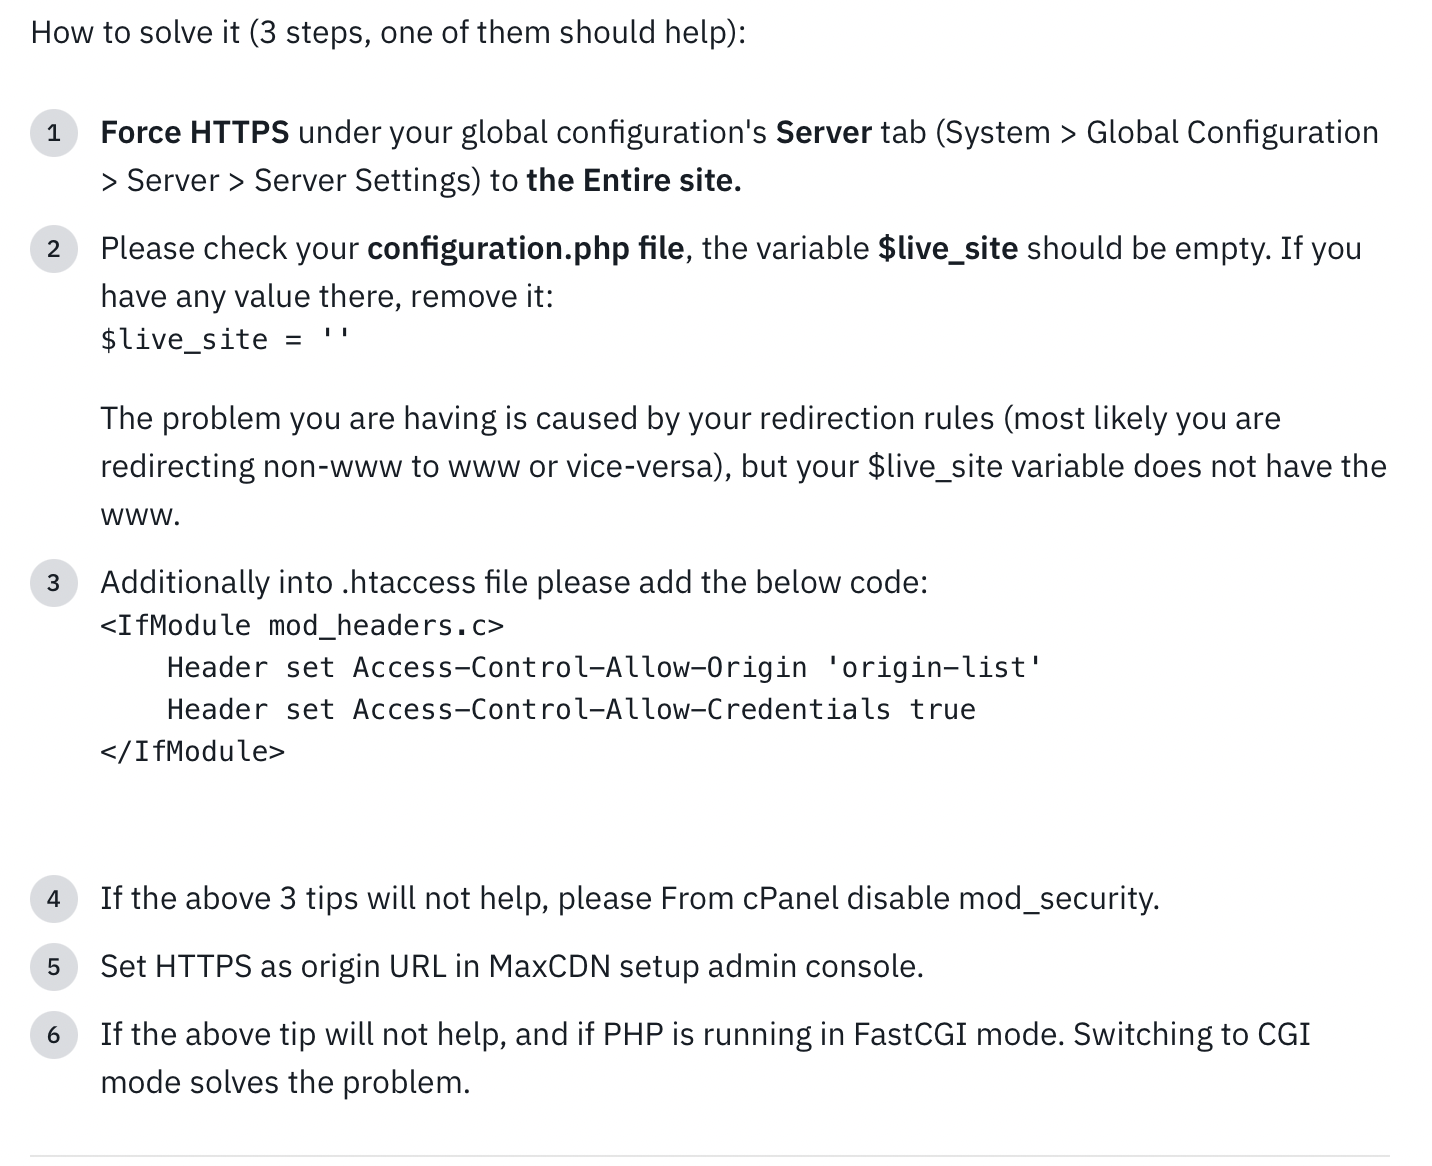Click the step 4 number badge
The image size is (1432, 1166).
coord(54,899)
